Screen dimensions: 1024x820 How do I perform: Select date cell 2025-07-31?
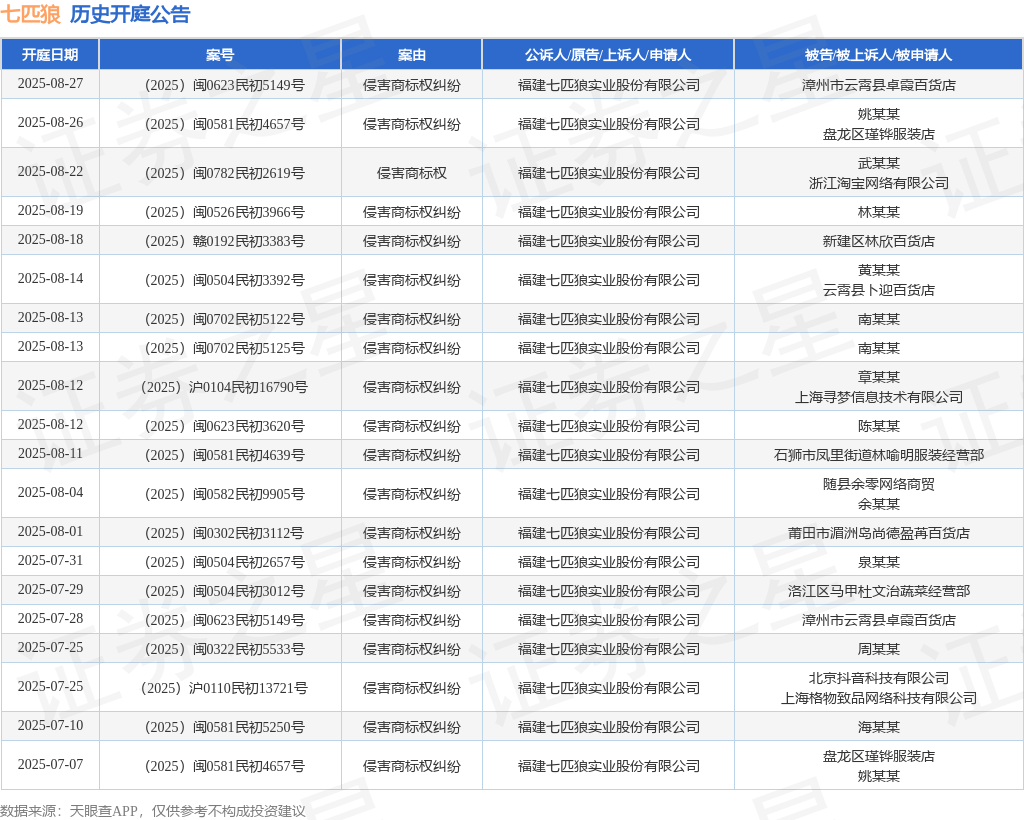click(x=50, y=561)
